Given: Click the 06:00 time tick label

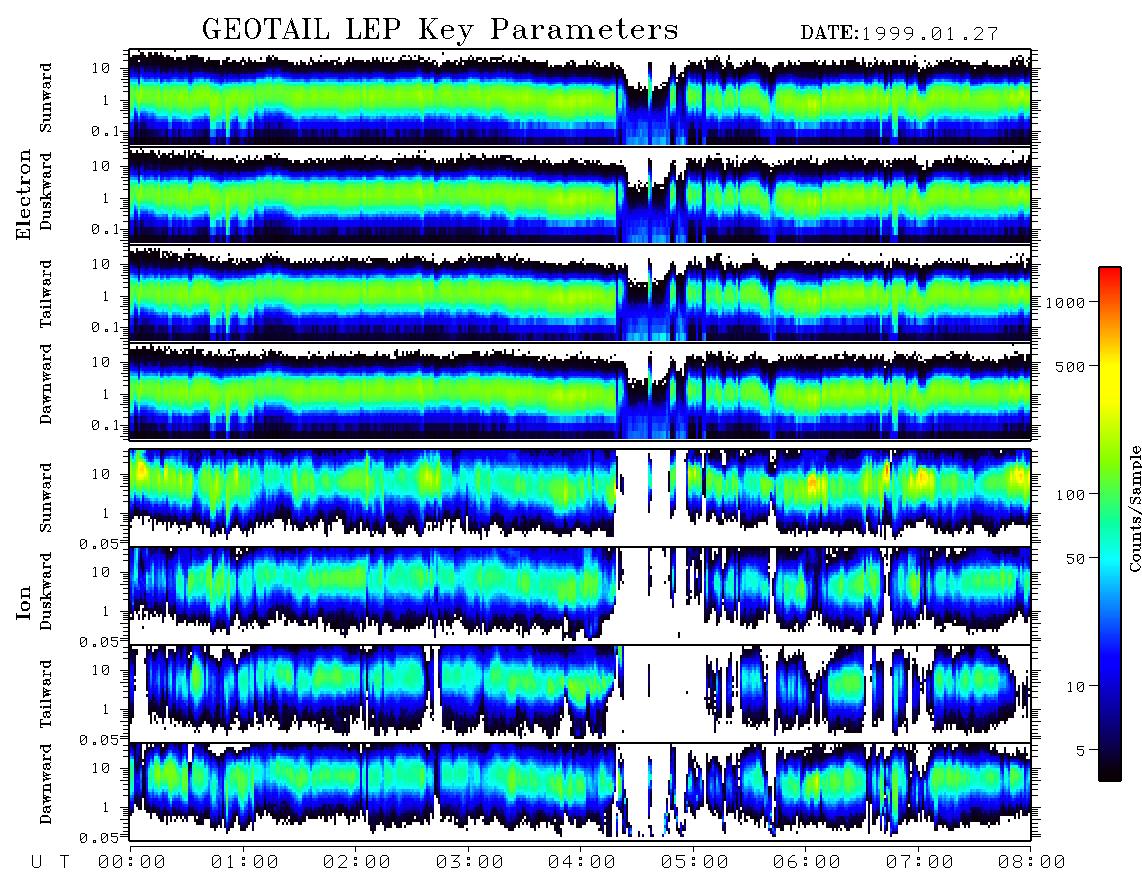Looking at the screenshot, I should pyautogui.click(x=807, y=863).
